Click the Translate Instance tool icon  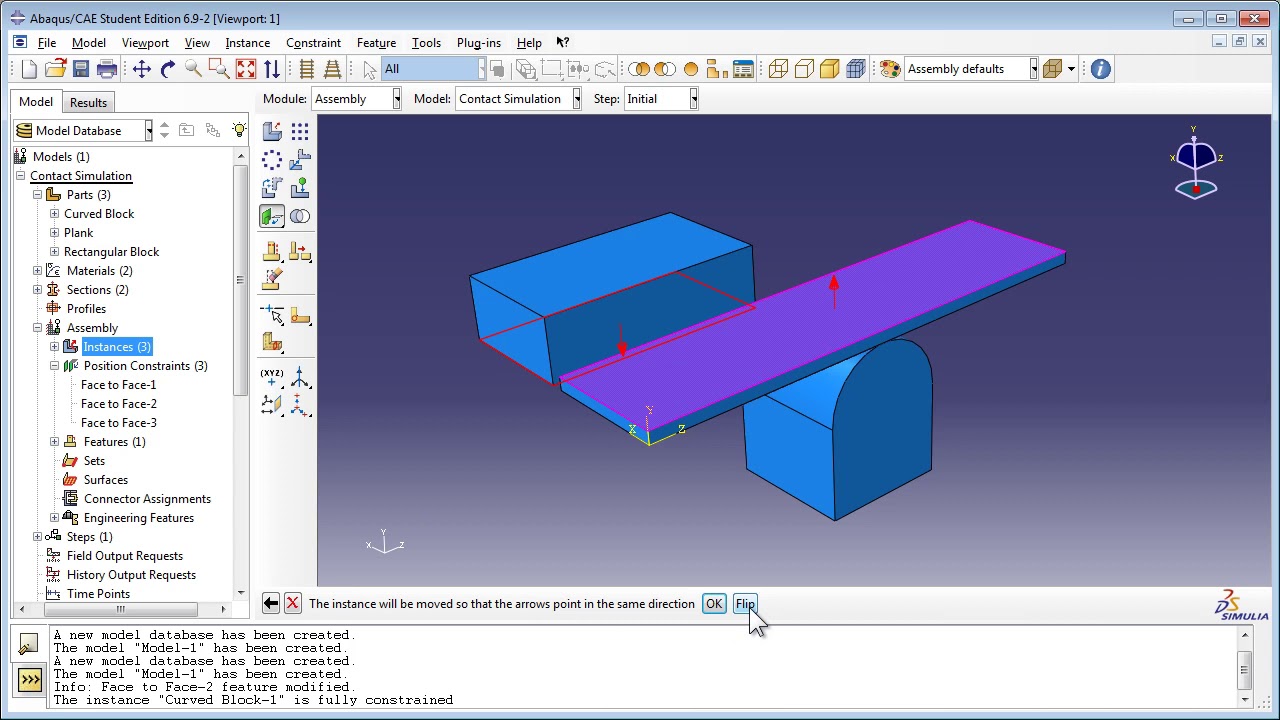point(300,159)
